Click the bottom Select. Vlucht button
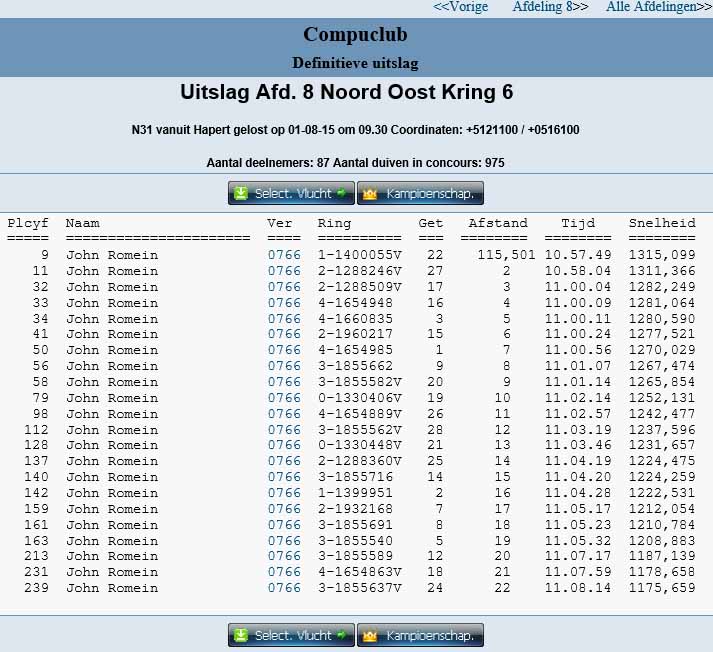This screenshot has width=713, height=652. click(291, 635)
